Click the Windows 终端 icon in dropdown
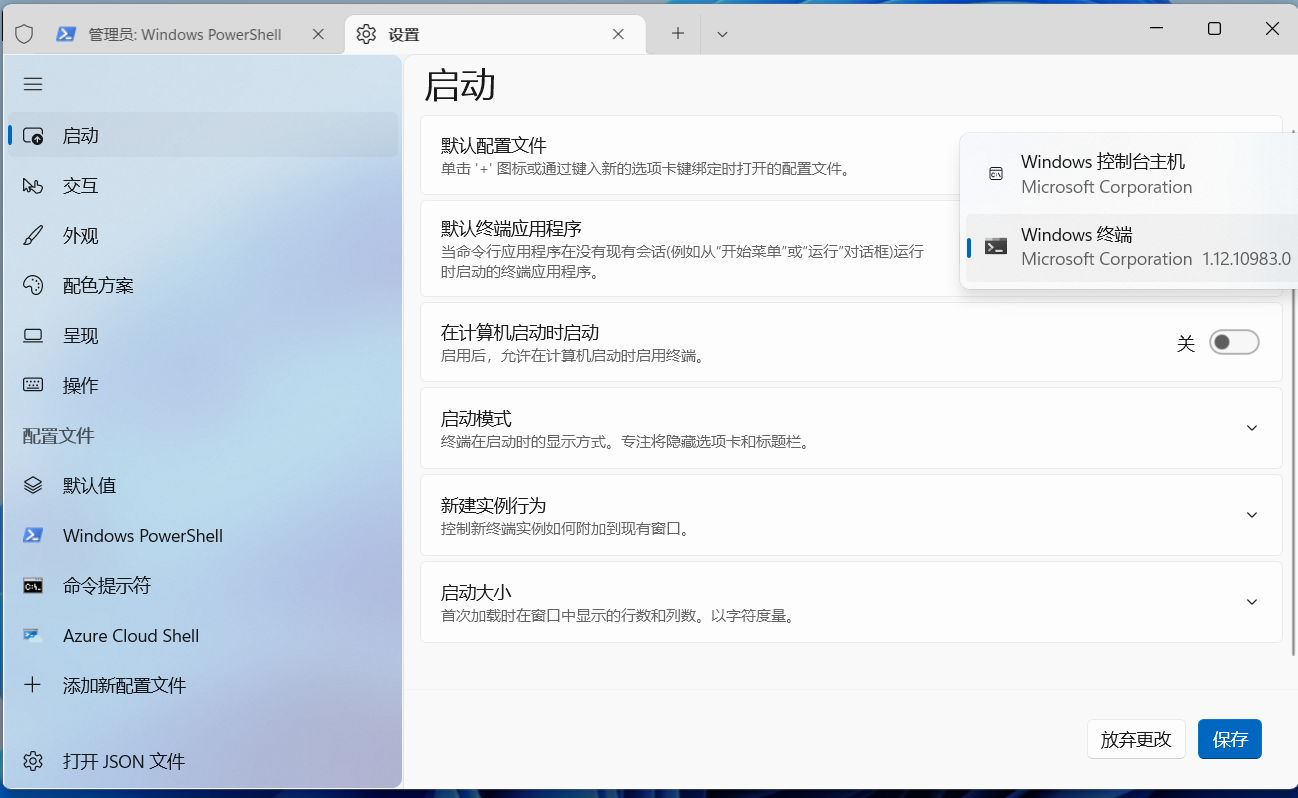The image size is (1298, 798). tap(996, 246)
